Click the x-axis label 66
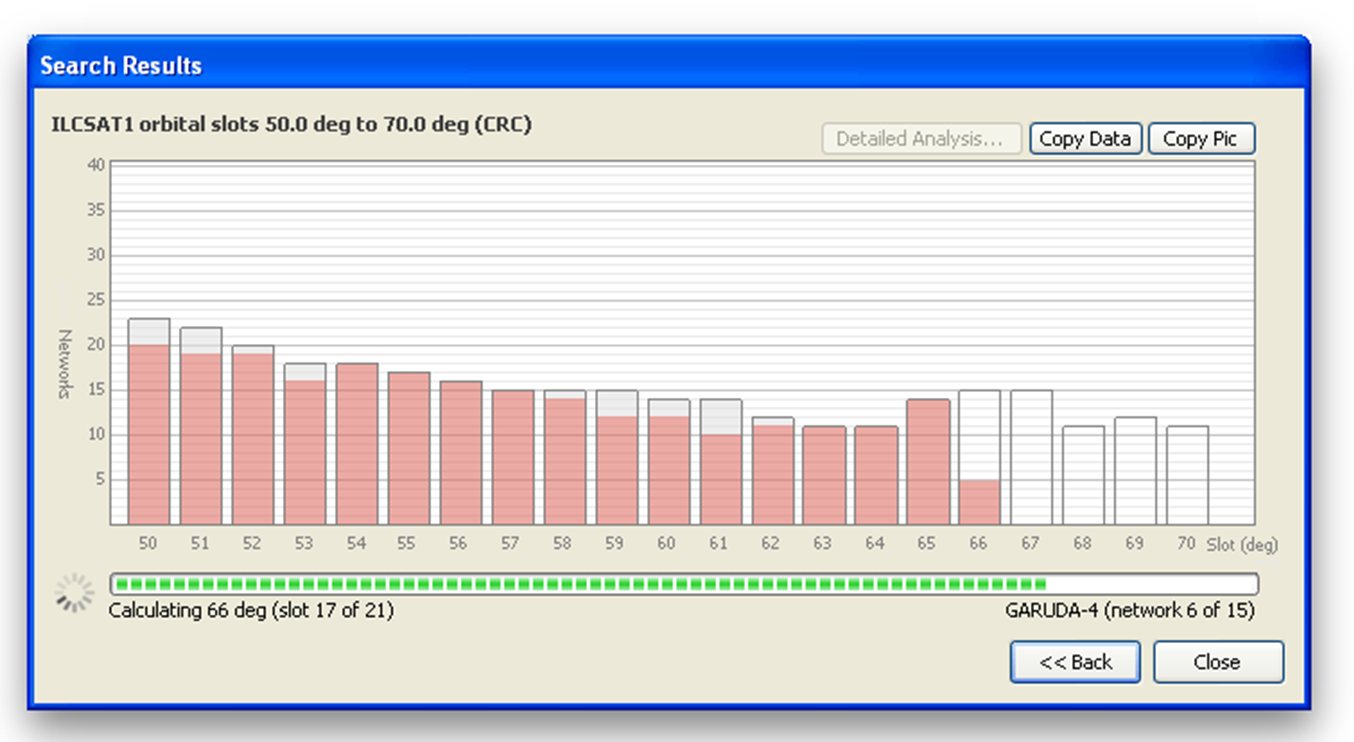The width and height of the screenshot is (1354, 742). tap(978, 543)
